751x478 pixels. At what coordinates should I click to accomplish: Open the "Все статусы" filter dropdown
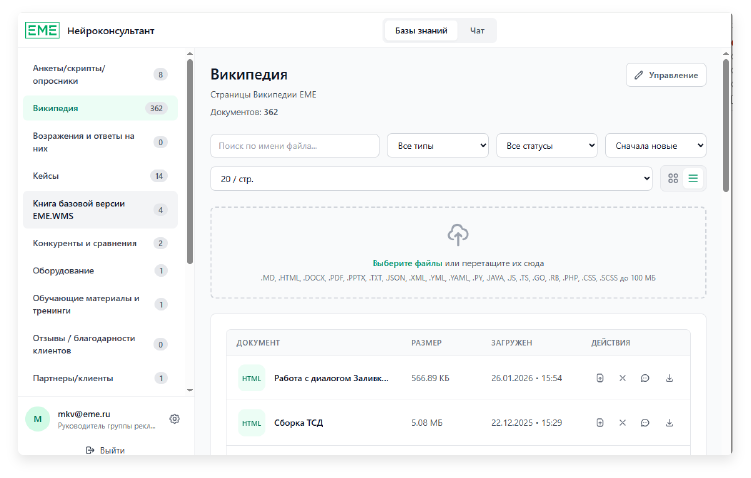tap(546, 146)
